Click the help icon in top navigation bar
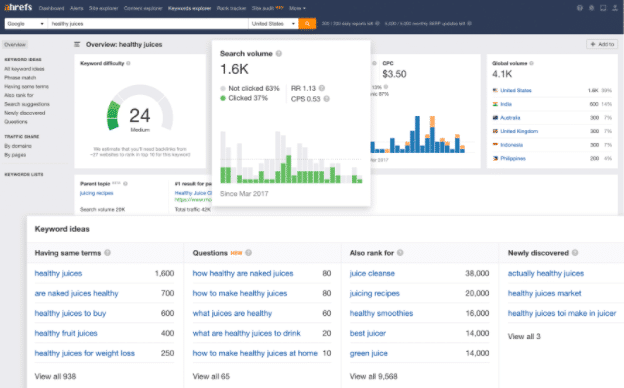This screenshot has height=388, width=624. point(580,8)
